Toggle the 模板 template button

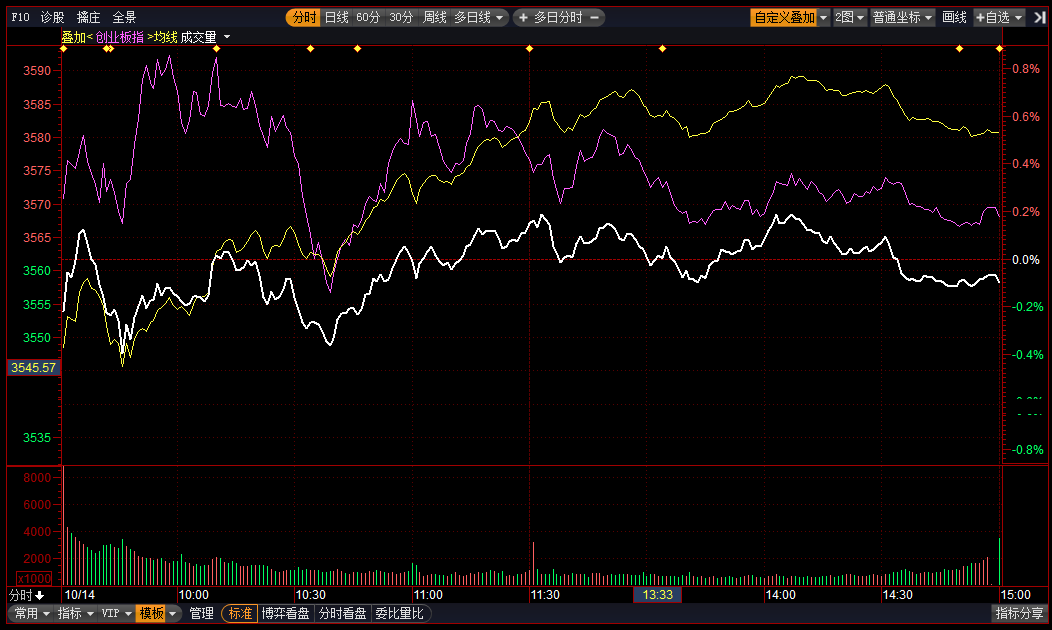pos(151,613)
